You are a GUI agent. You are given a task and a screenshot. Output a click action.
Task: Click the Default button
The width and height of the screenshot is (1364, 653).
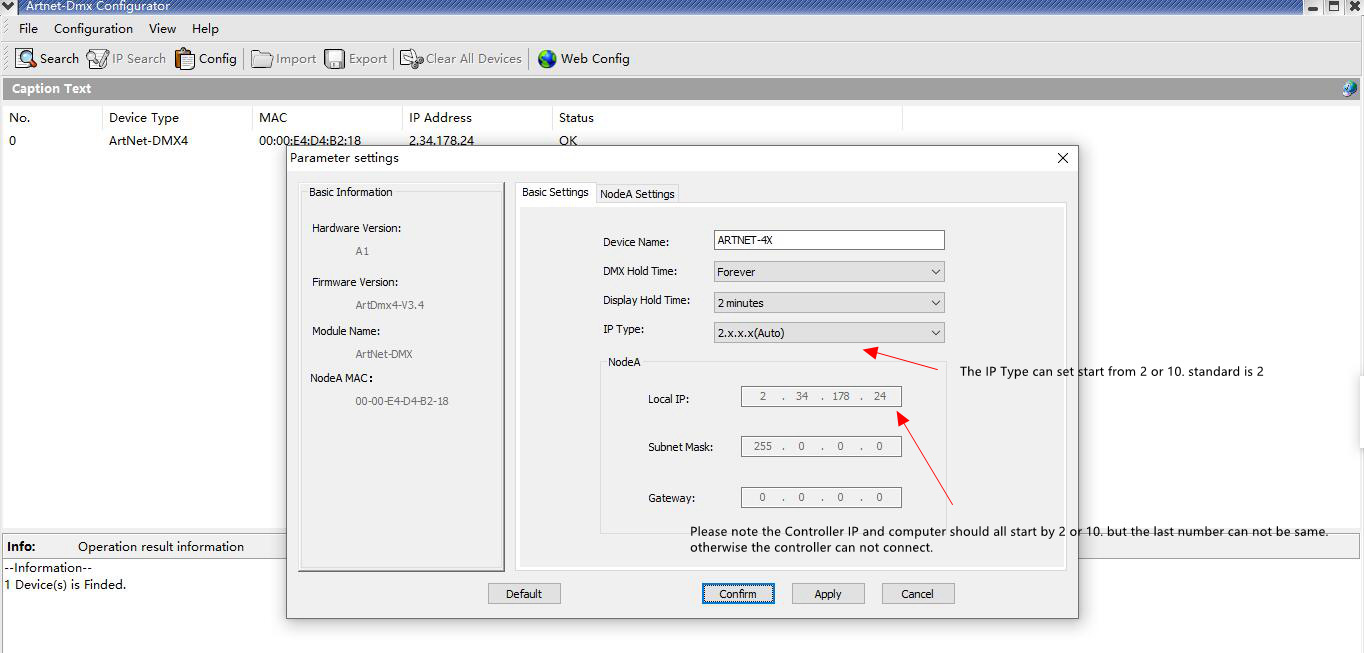click(x=524, y=594)
